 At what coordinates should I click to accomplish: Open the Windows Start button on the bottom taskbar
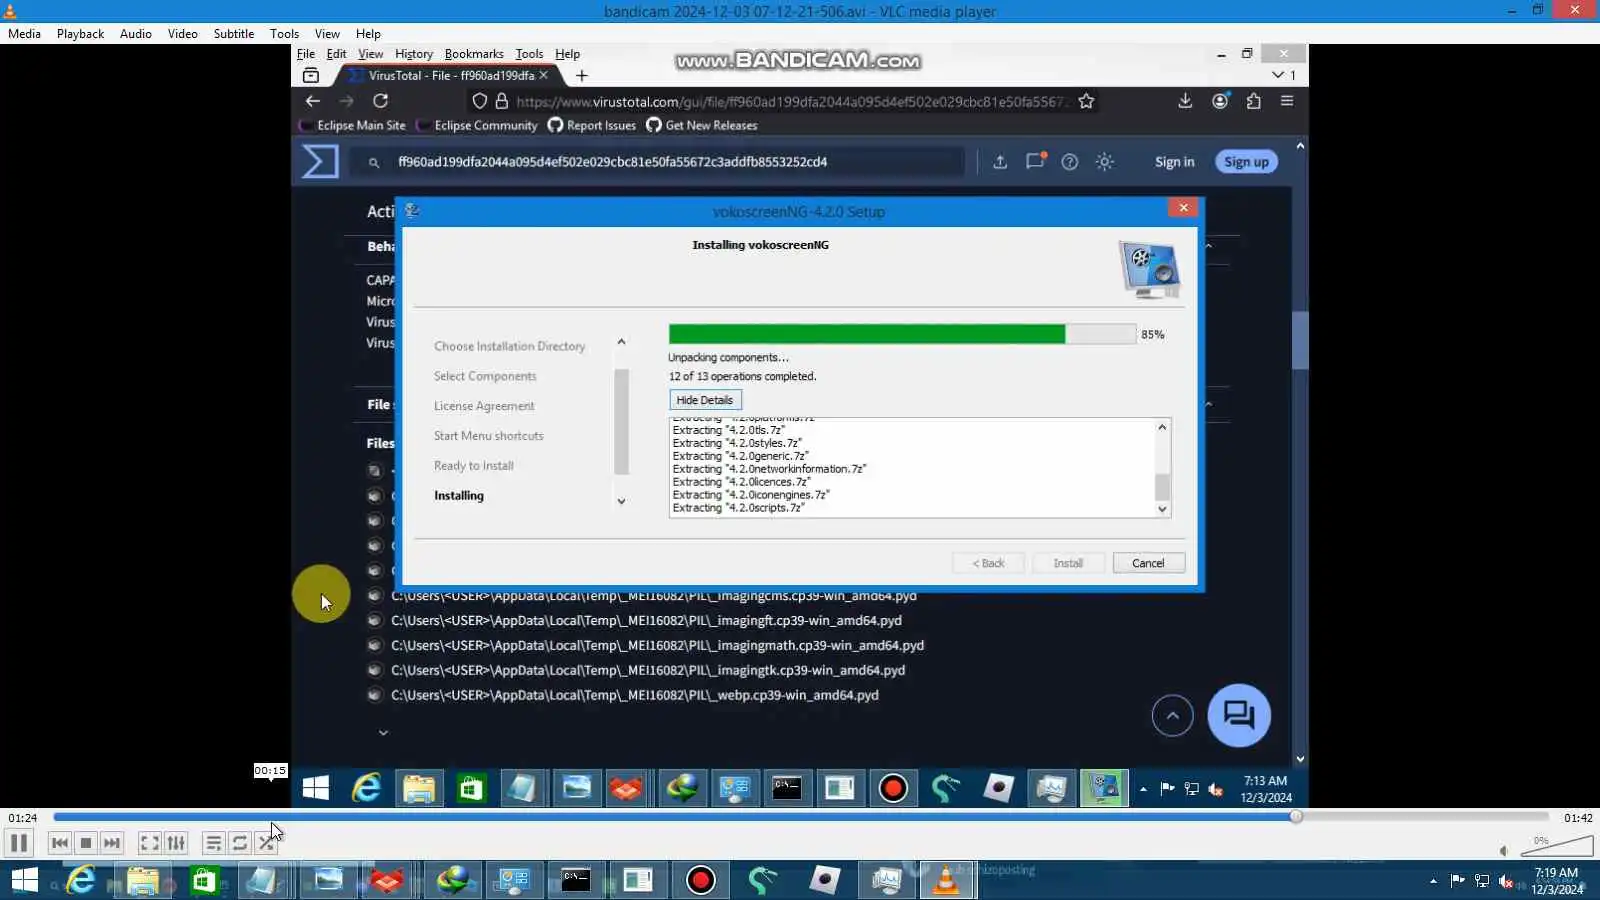pos(24,880)
